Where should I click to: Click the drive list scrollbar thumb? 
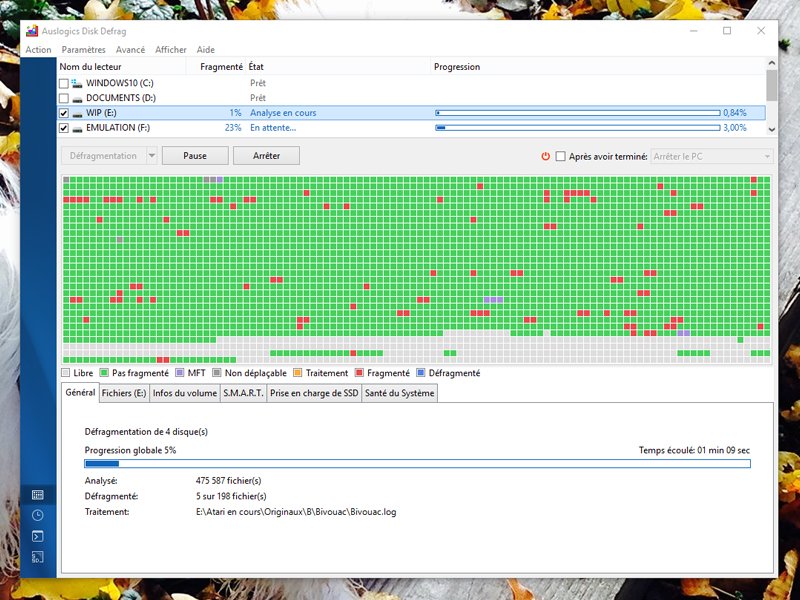tap(771, 86)
